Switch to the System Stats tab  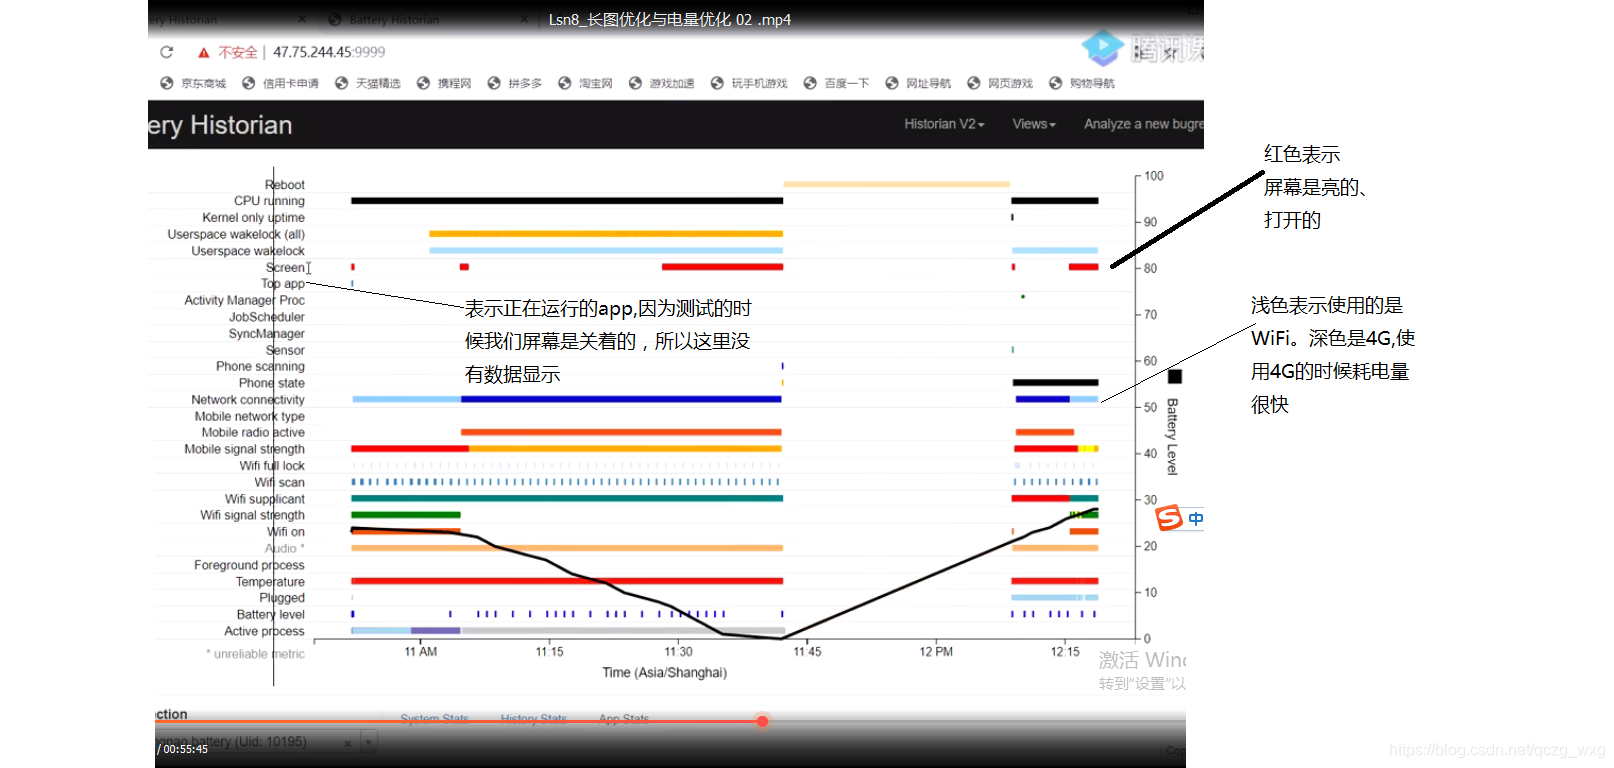(434, 719)
